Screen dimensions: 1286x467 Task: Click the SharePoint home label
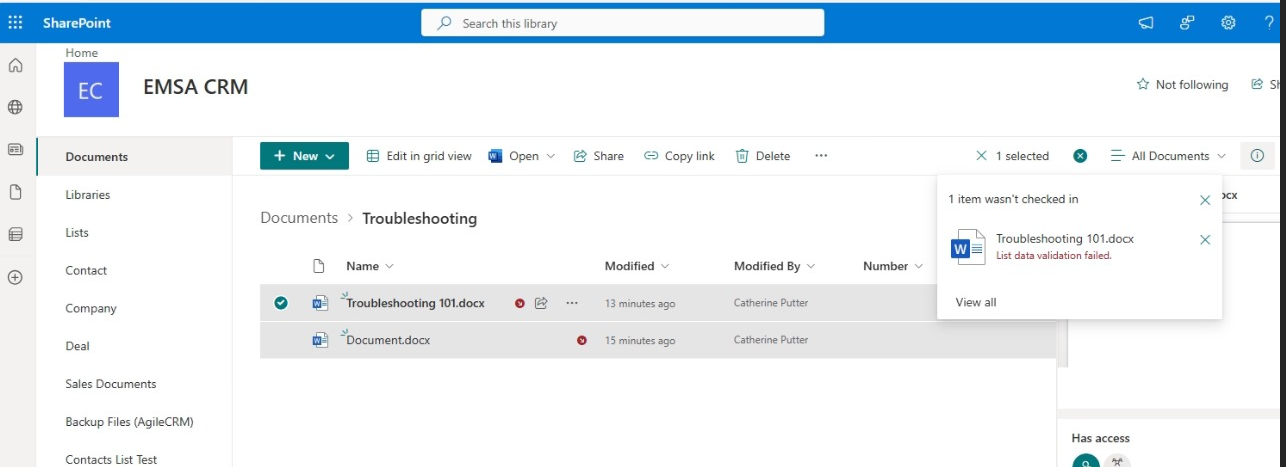(x=77, y=22)
